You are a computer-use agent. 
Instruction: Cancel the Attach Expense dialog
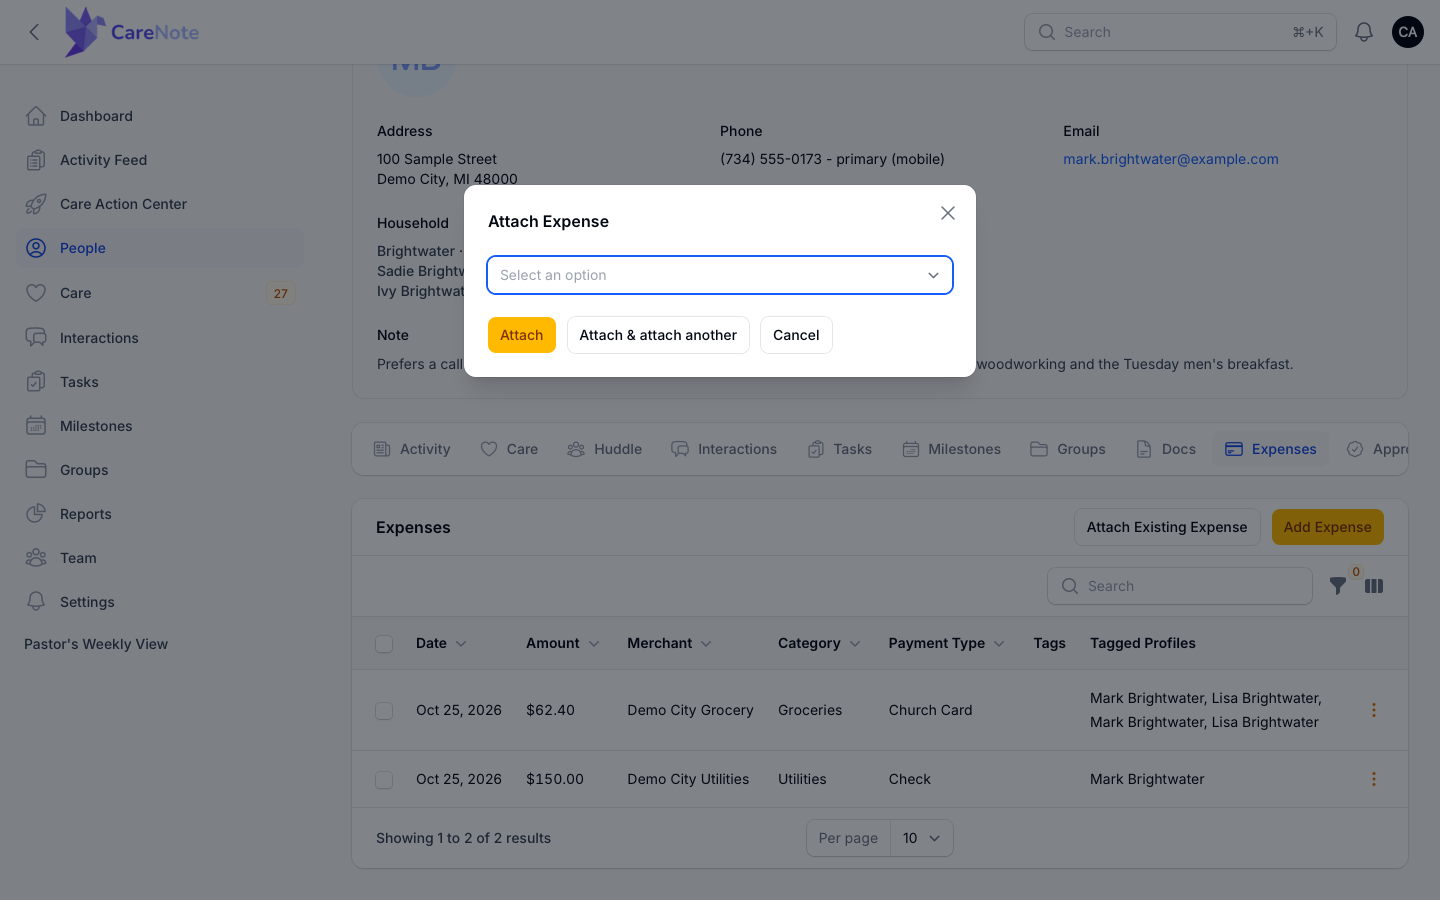[x=796, y=335]
